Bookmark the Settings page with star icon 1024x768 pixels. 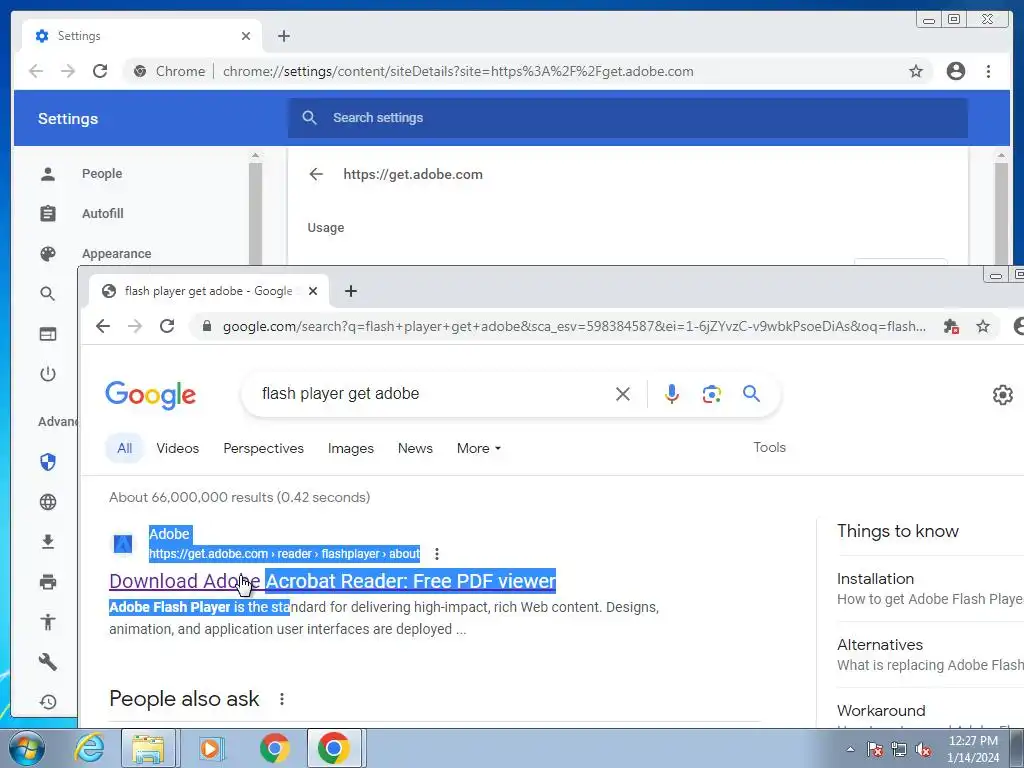[916, 71]
